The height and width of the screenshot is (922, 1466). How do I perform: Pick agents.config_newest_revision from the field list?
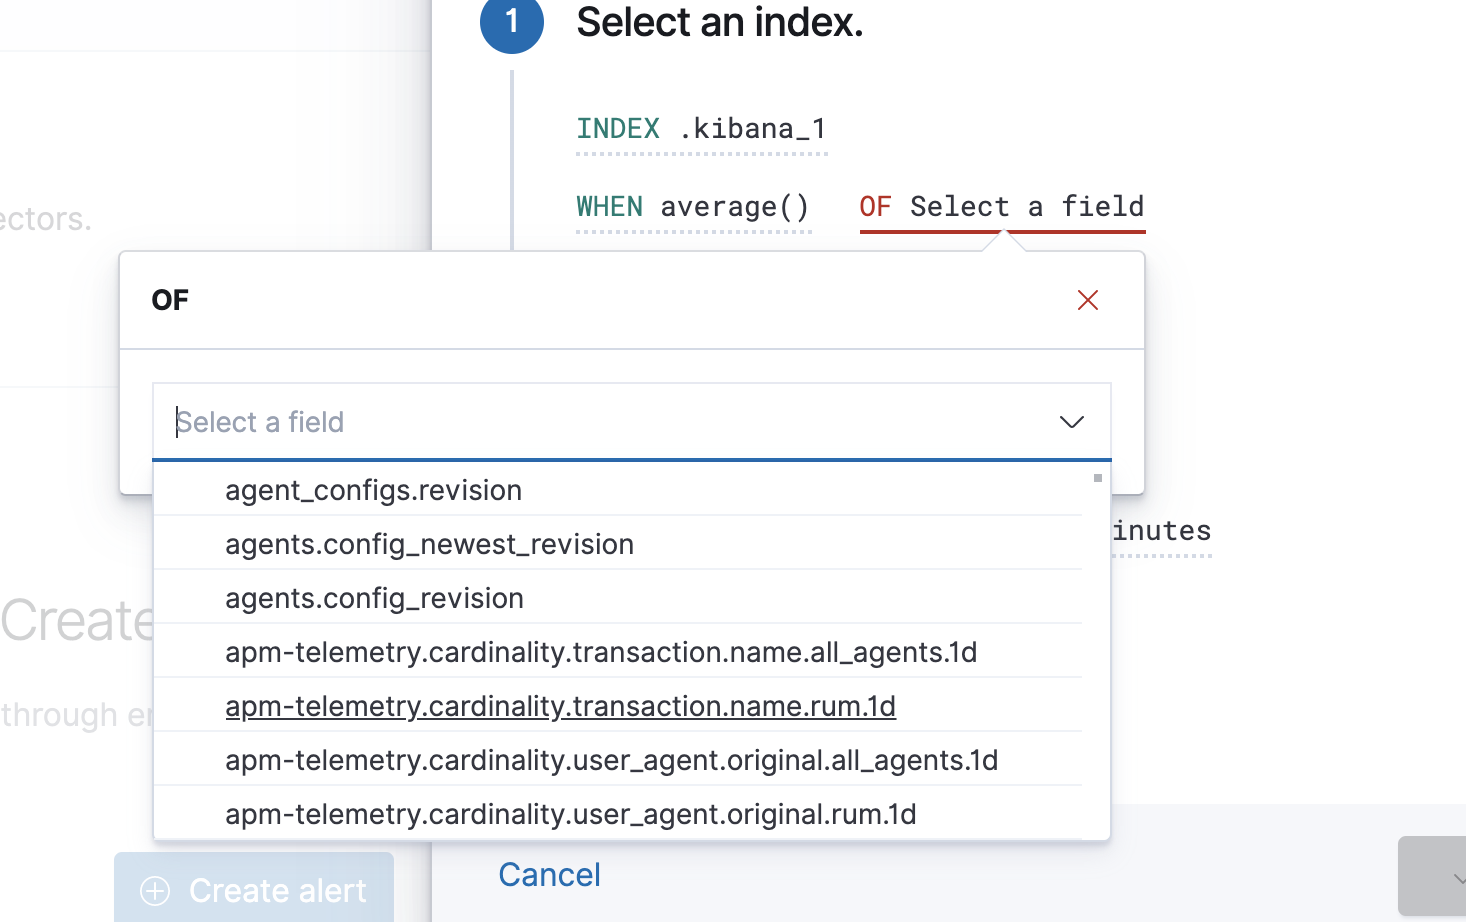pos(429,544)
